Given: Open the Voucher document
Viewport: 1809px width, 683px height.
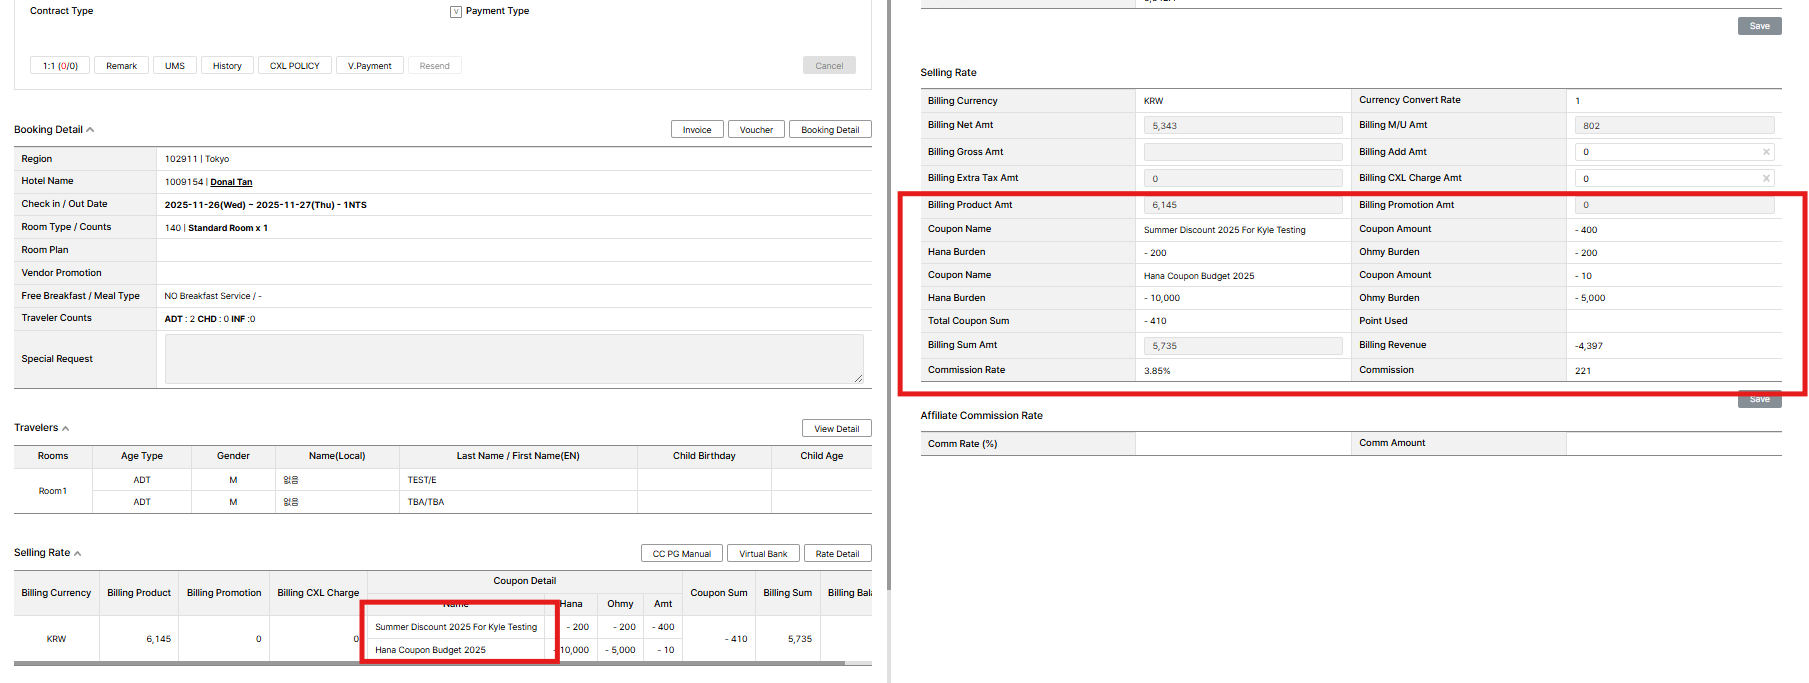Looking at the screenshot, I should pyautogui.click(x=756, y=130).
